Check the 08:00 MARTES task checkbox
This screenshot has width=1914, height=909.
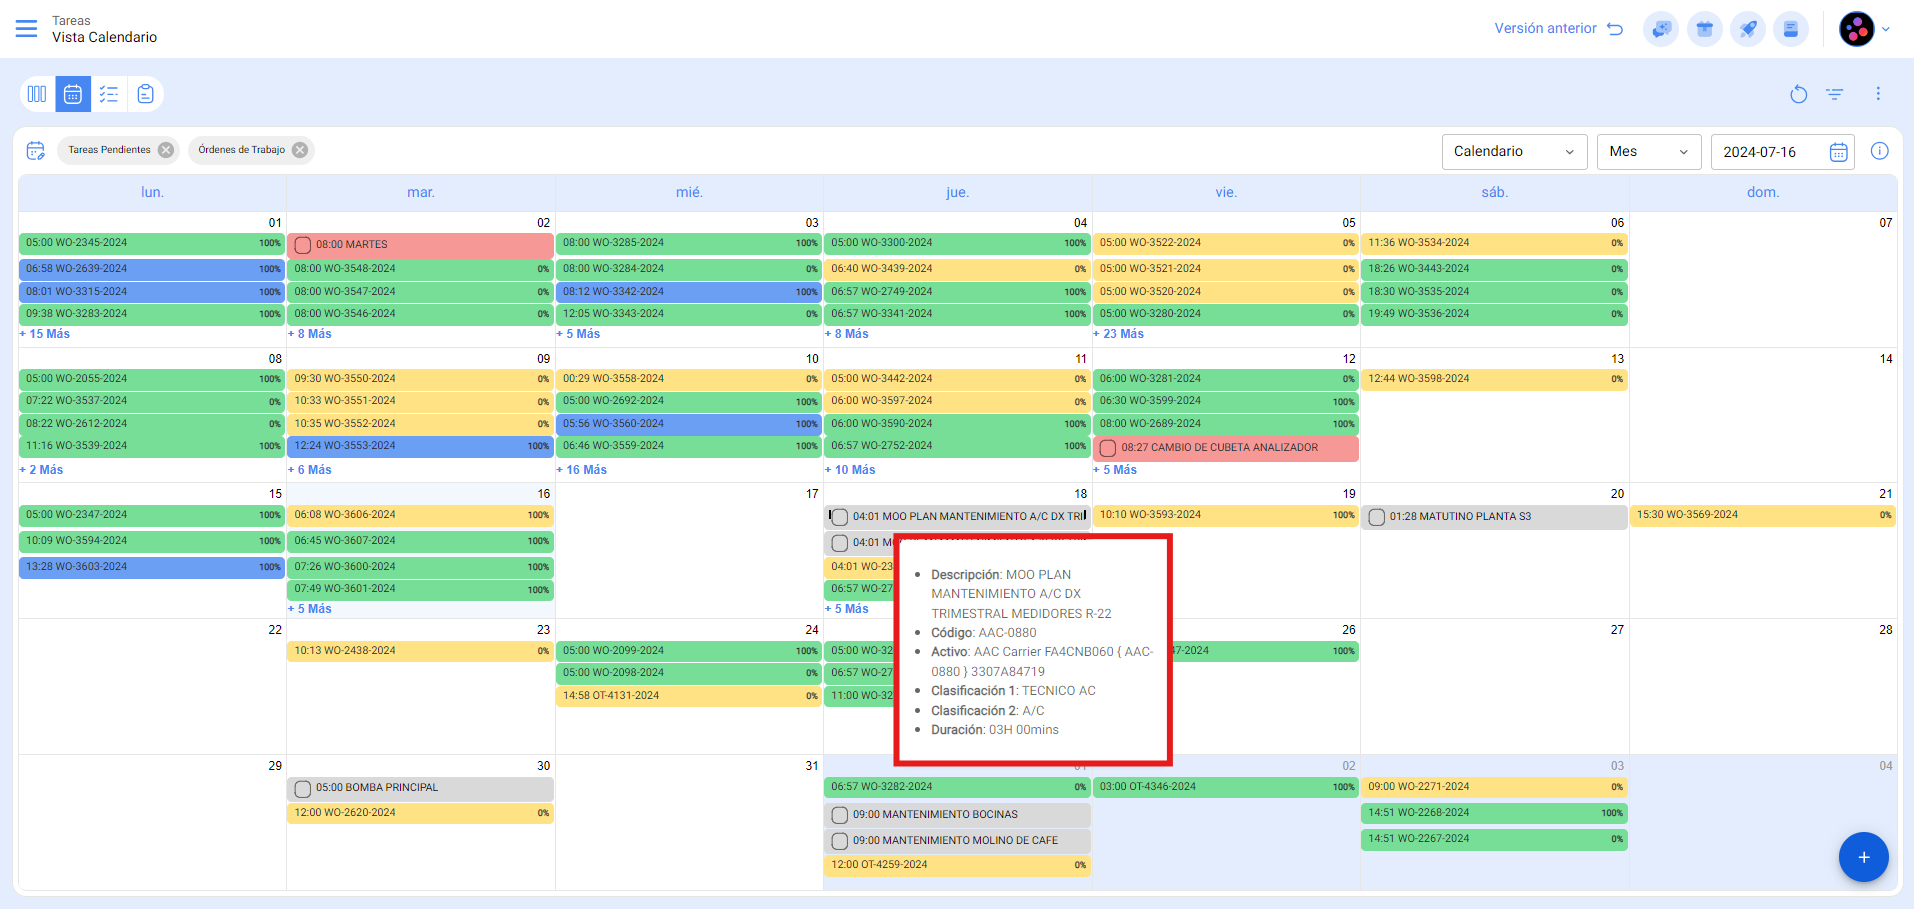click(x=303, y=245)
